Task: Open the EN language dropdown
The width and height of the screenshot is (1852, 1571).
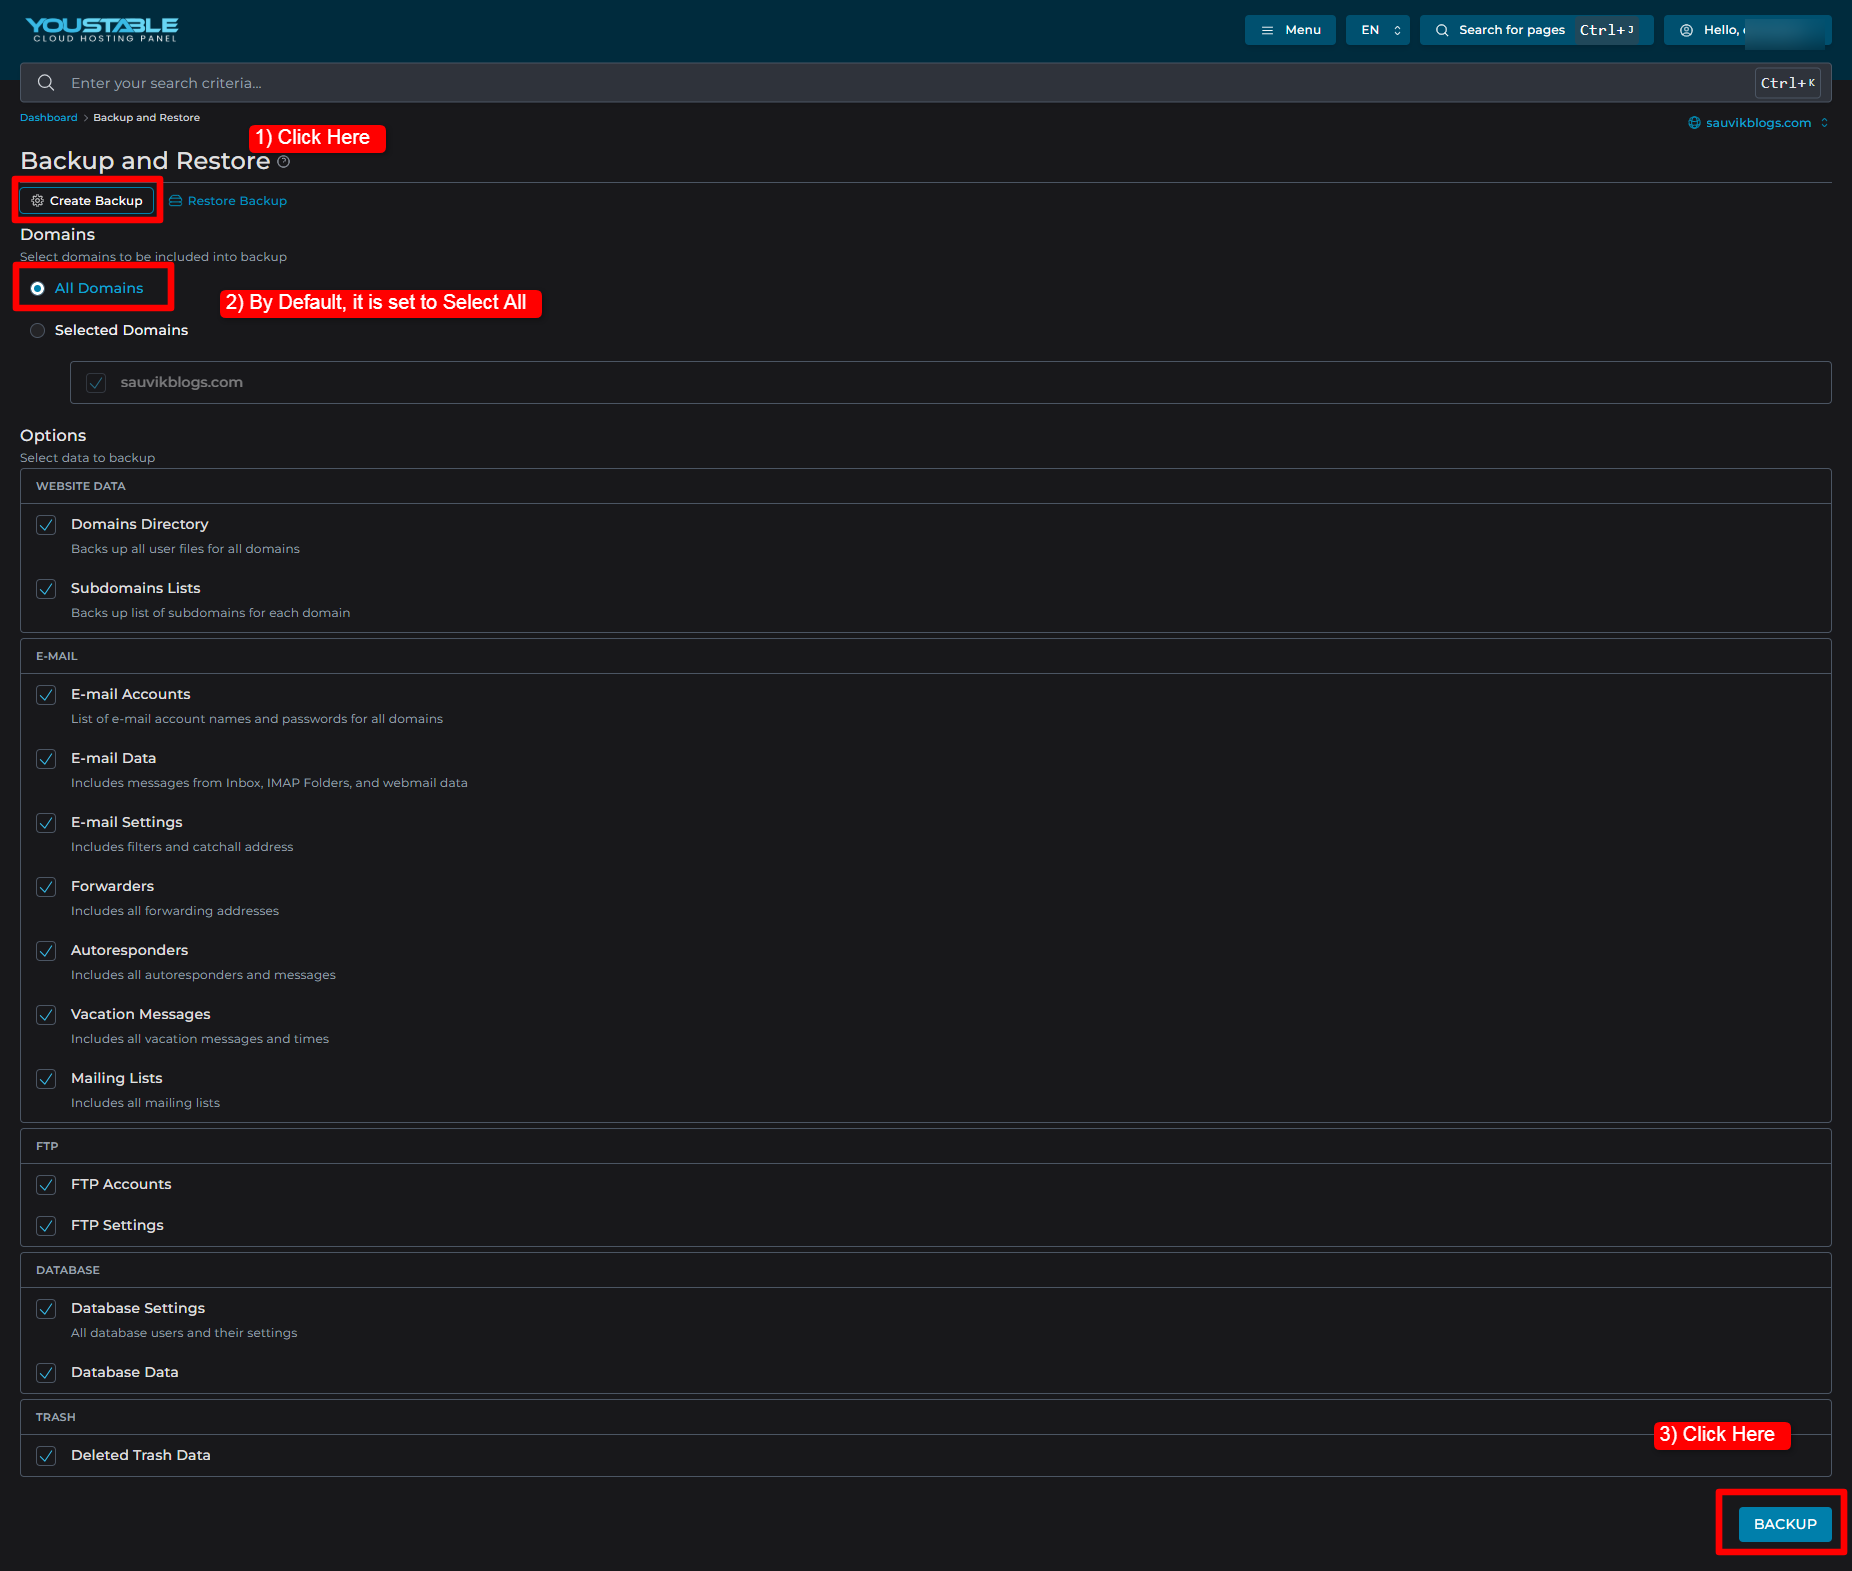Action: [x=1378, y=30]
